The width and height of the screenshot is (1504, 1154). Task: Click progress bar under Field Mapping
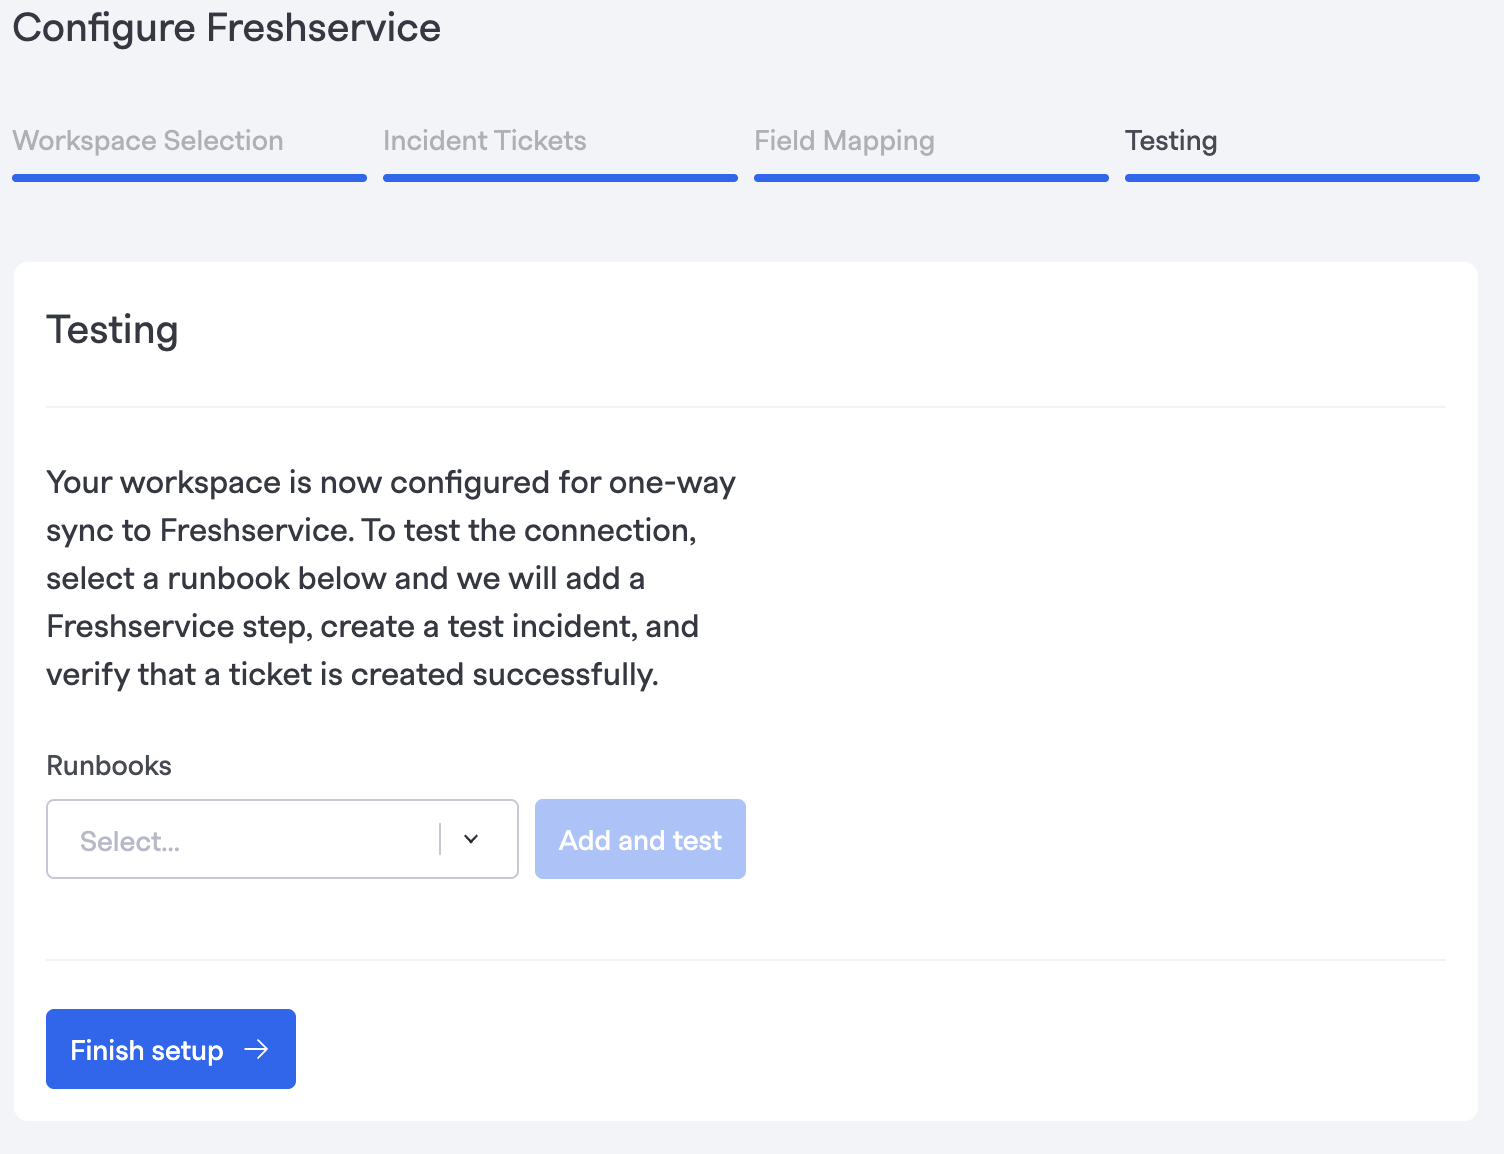931,178
